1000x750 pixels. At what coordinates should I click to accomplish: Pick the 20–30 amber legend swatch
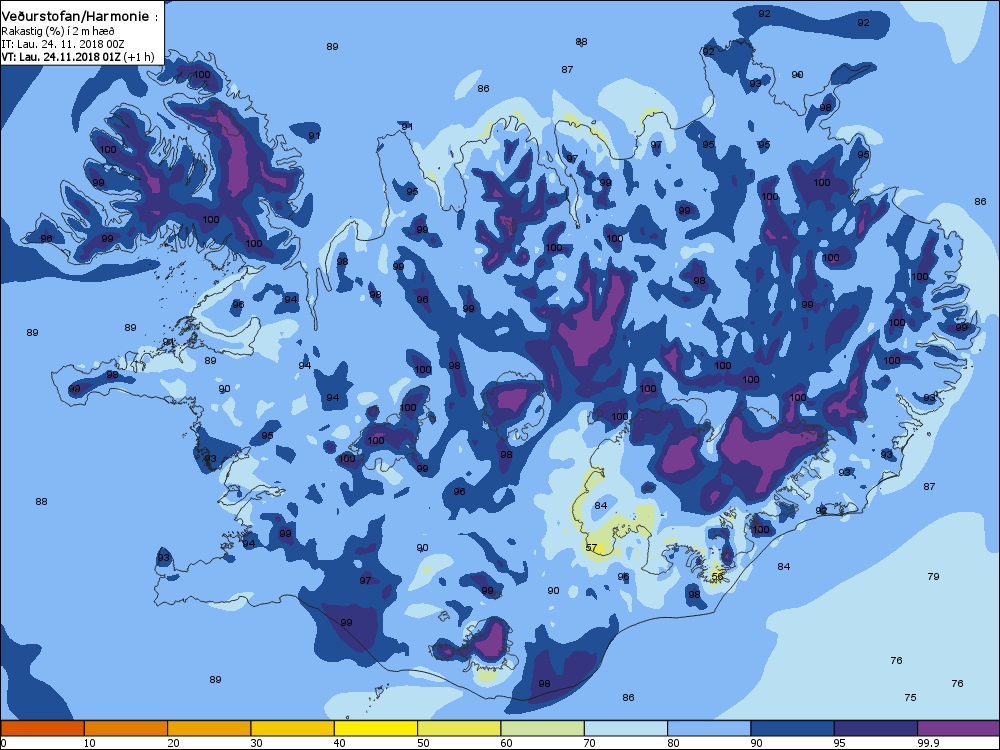tap(209, 728)
